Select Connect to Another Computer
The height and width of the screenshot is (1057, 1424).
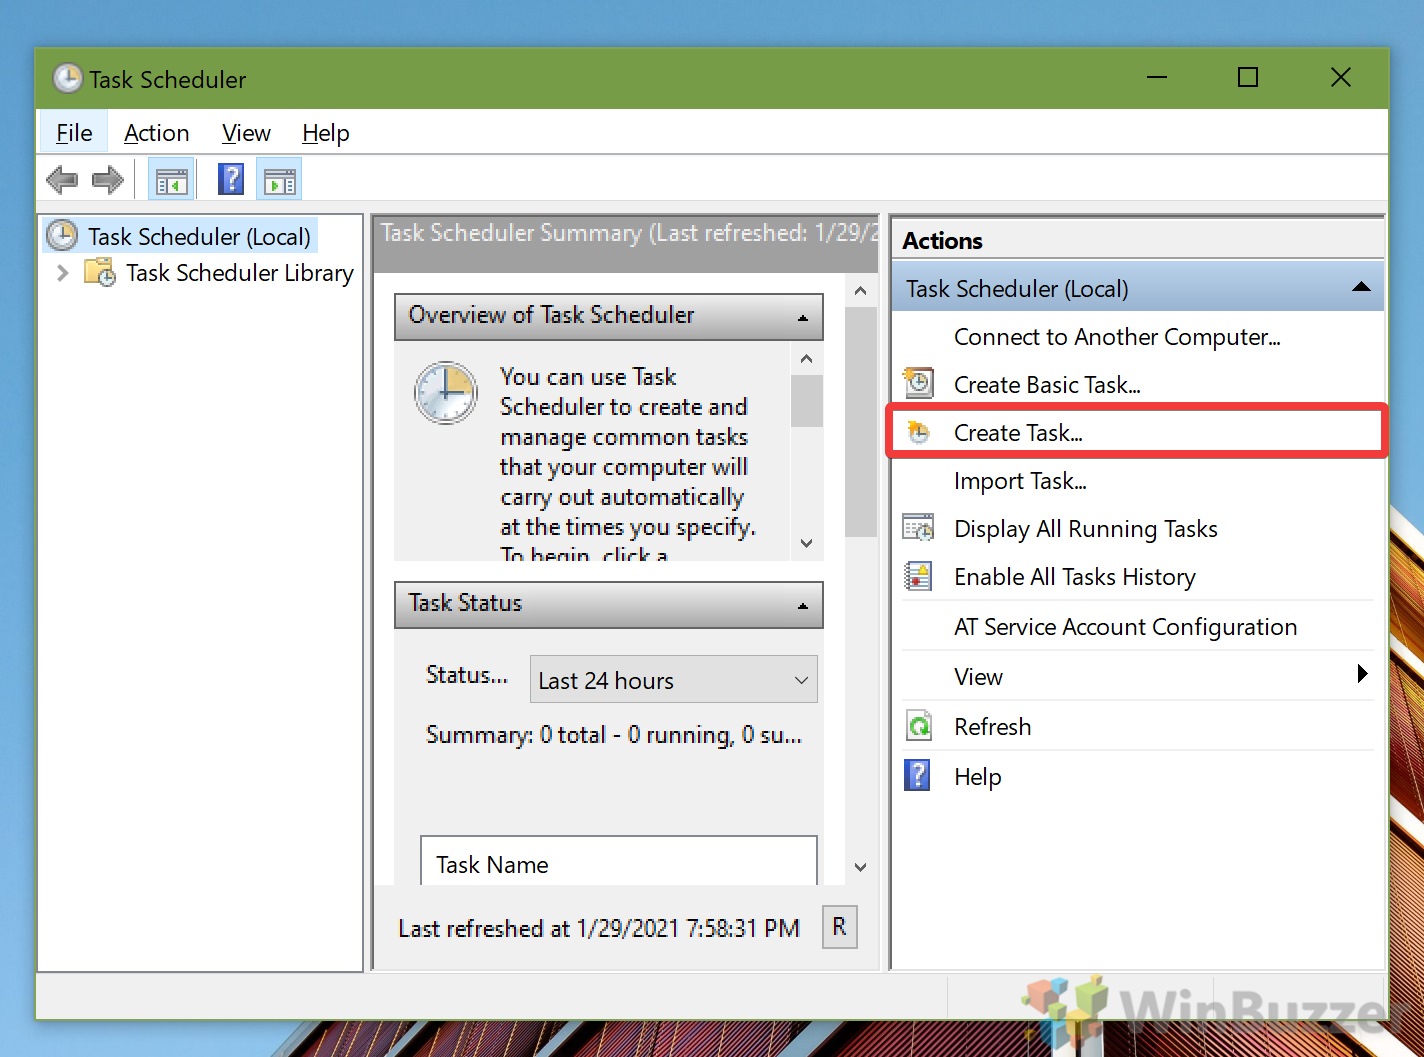click(1117, 337)
